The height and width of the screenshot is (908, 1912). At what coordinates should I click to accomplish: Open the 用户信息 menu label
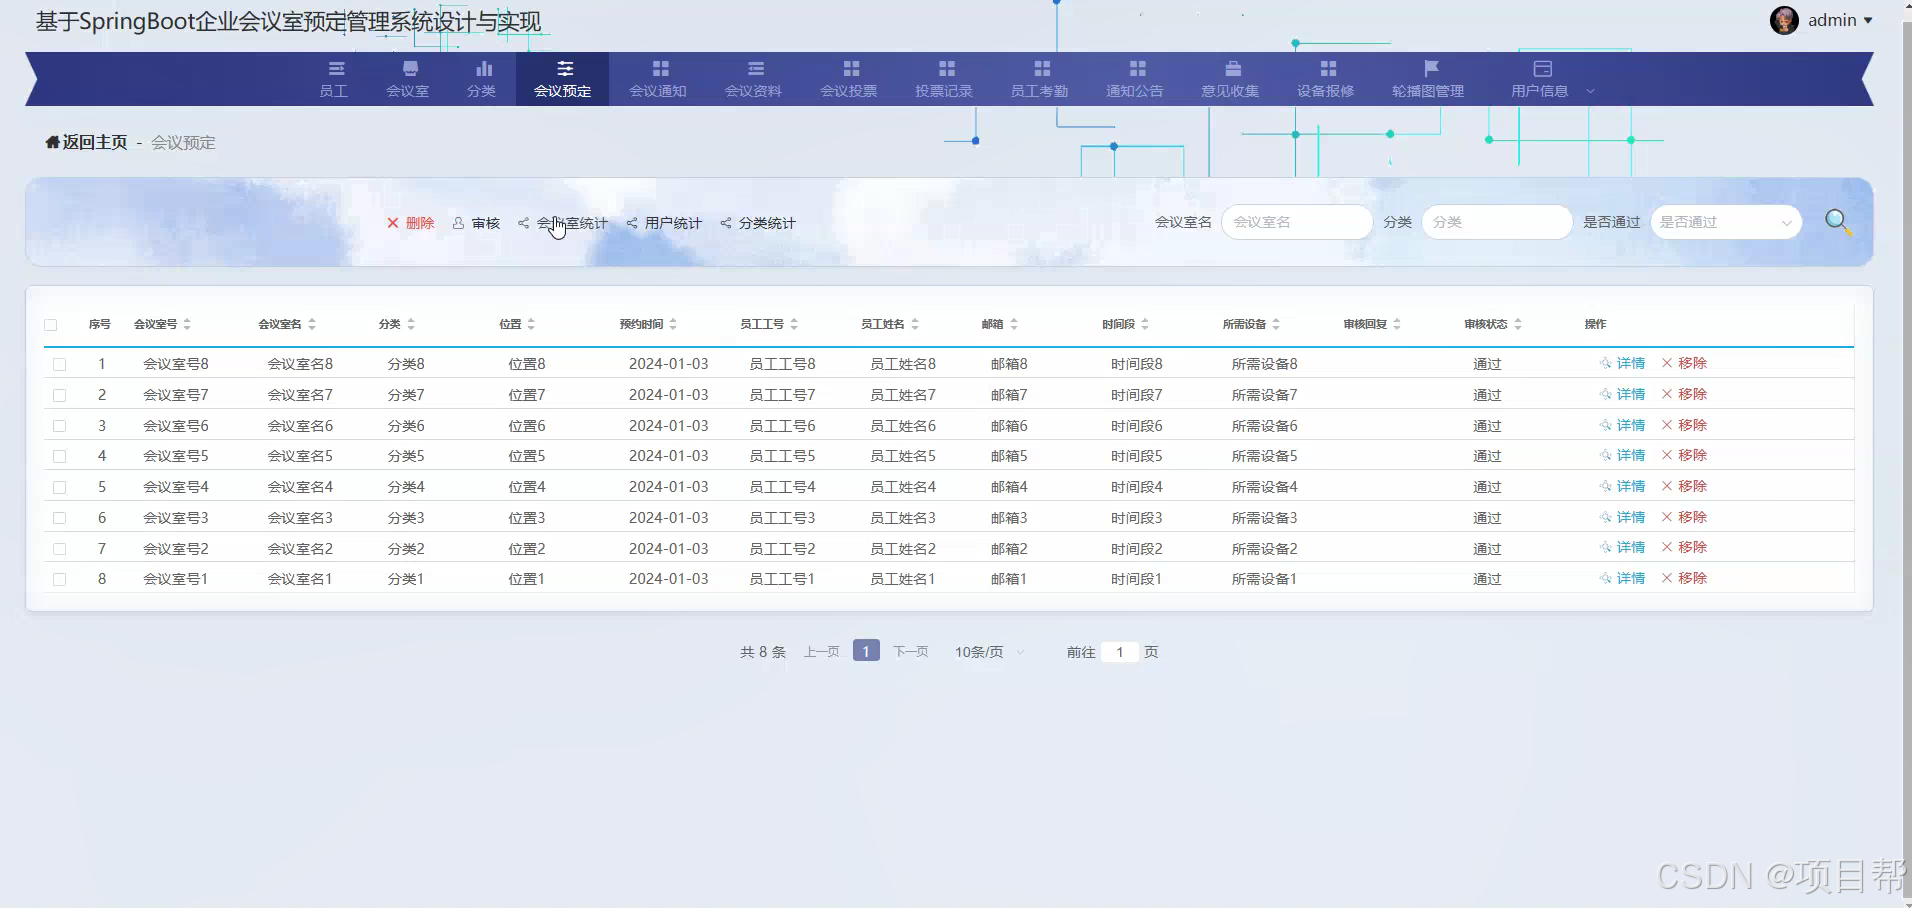coord(1540,91)
